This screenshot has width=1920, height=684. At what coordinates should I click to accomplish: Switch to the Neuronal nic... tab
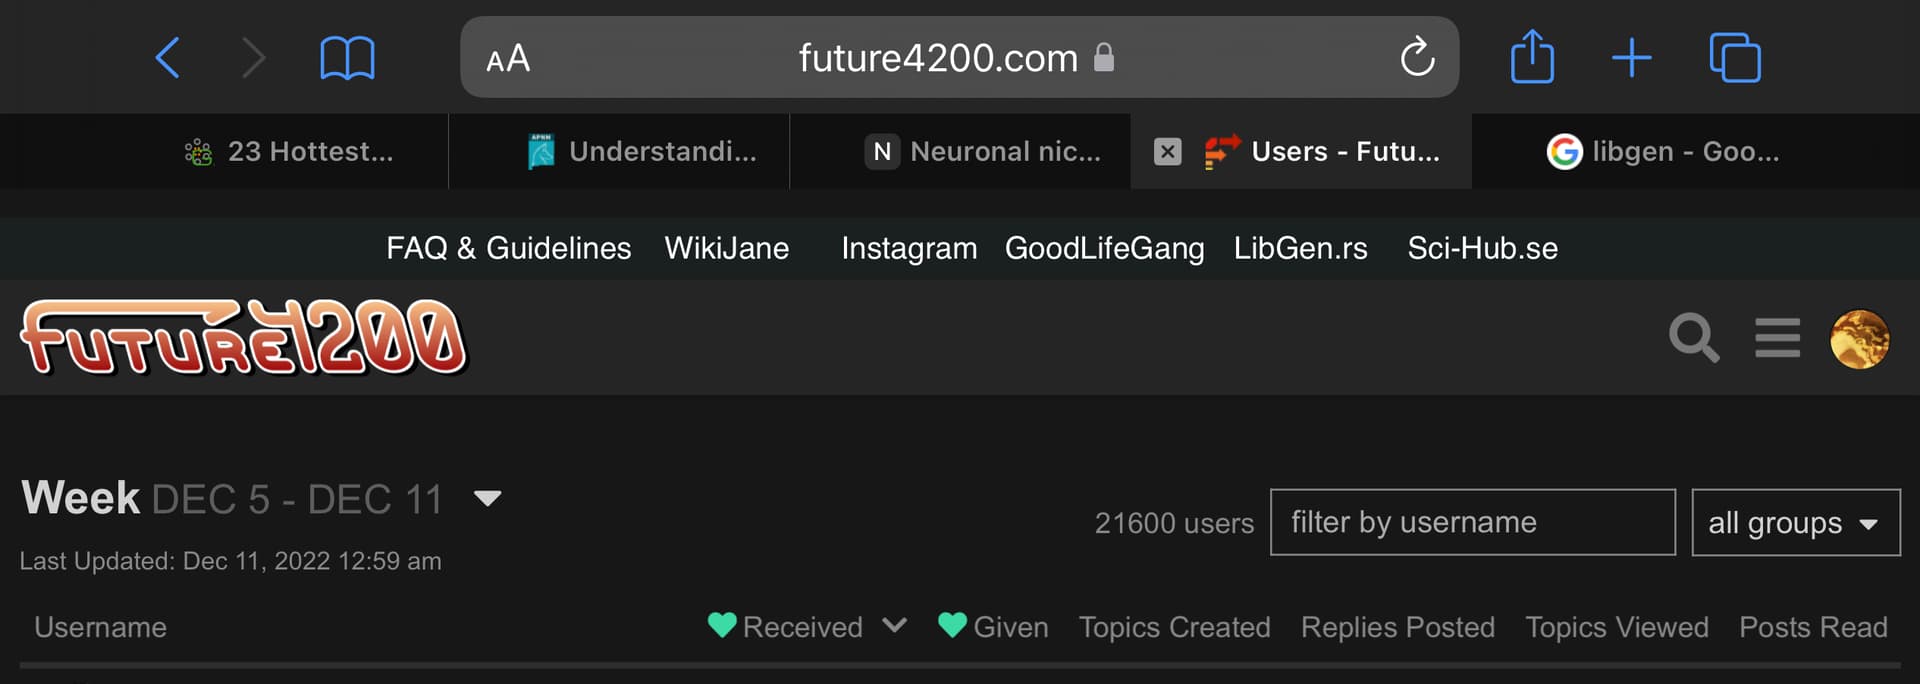984,152
